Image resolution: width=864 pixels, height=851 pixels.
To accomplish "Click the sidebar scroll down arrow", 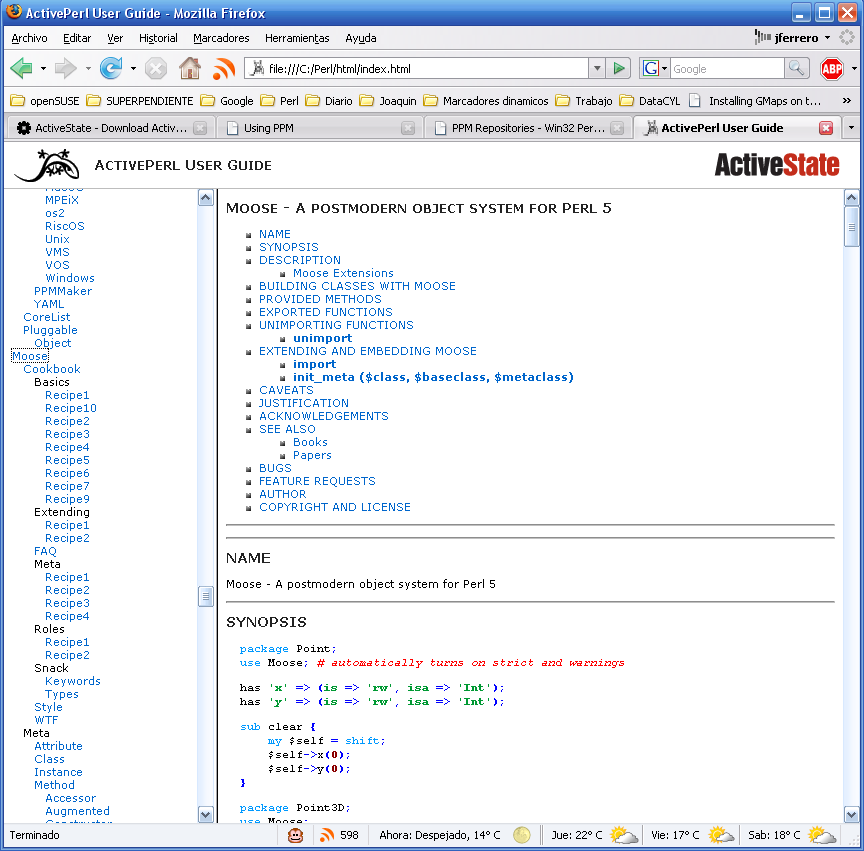I will pos(206,815).
